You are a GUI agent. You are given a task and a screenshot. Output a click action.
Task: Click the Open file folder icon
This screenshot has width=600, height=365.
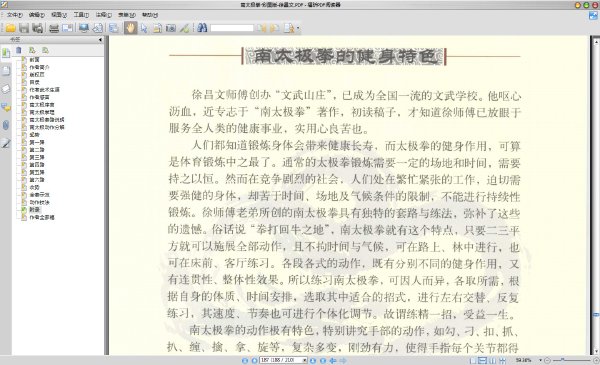[11, 28]
